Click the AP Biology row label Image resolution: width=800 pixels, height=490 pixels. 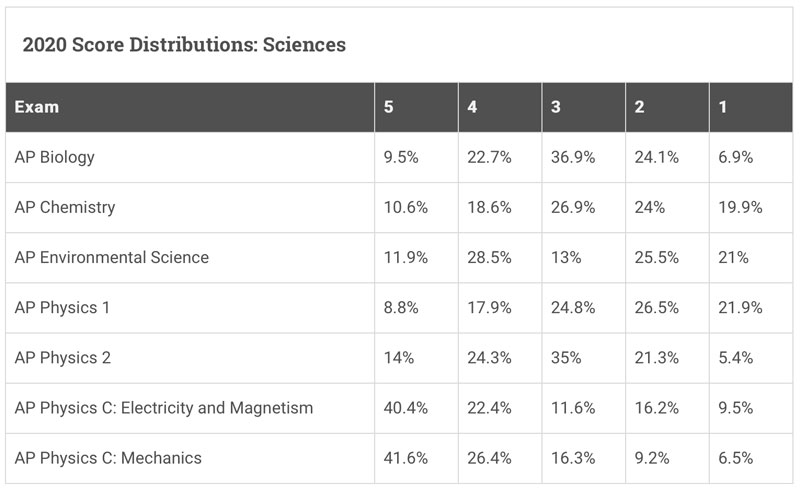click(55, 157)
